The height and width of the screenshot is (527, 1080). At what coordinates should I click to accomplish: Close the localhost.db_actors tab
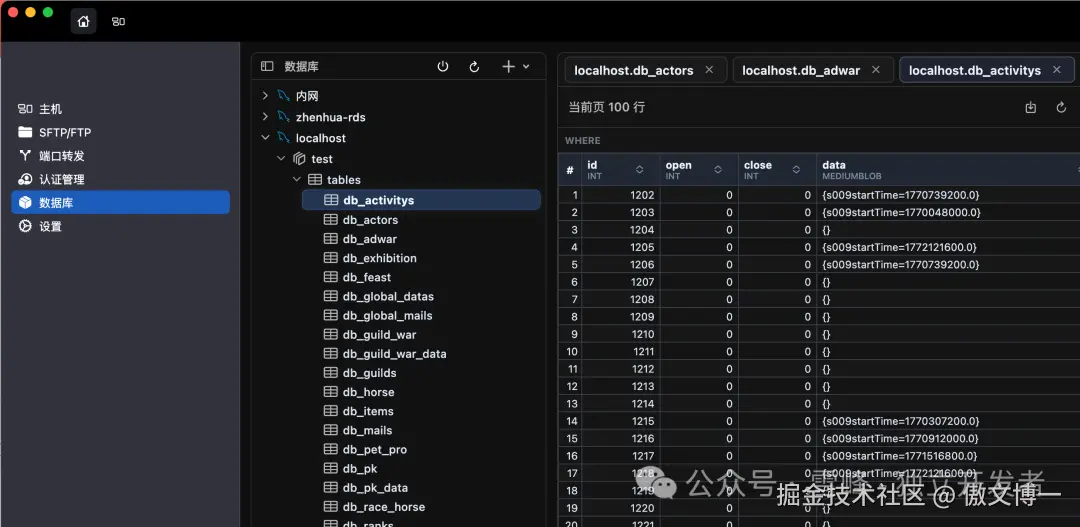[x=709, y=70]
